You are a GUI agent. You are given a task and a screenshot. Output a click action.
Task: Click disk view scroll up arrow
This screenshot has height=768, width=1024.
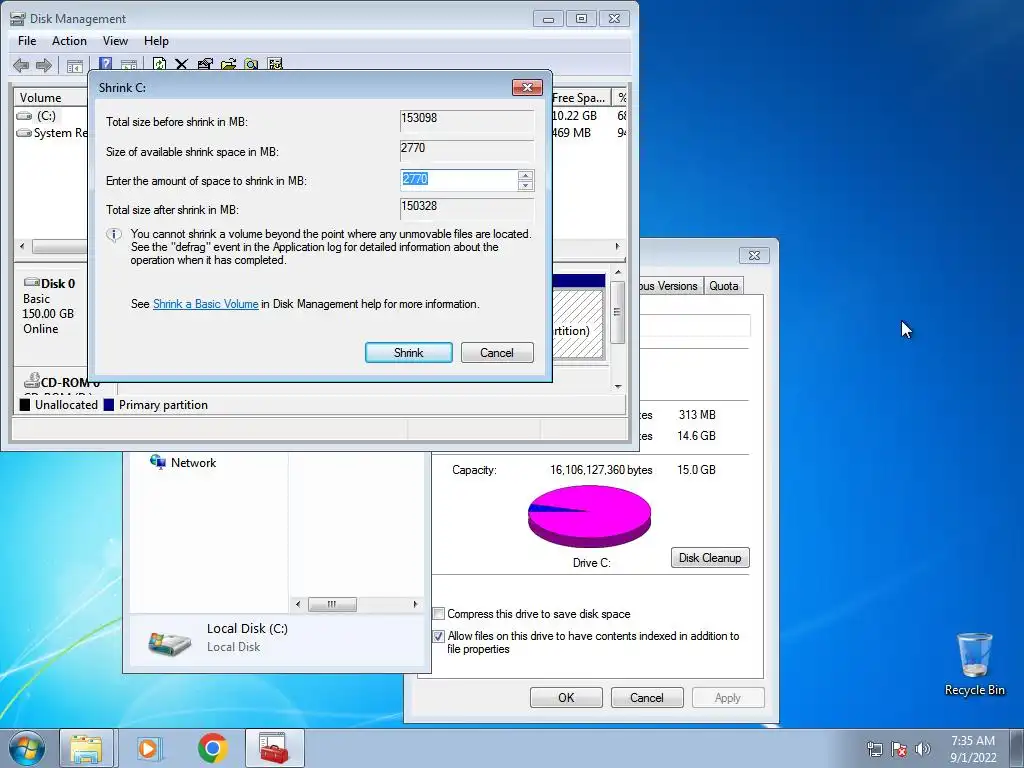(x=618, y=272)
